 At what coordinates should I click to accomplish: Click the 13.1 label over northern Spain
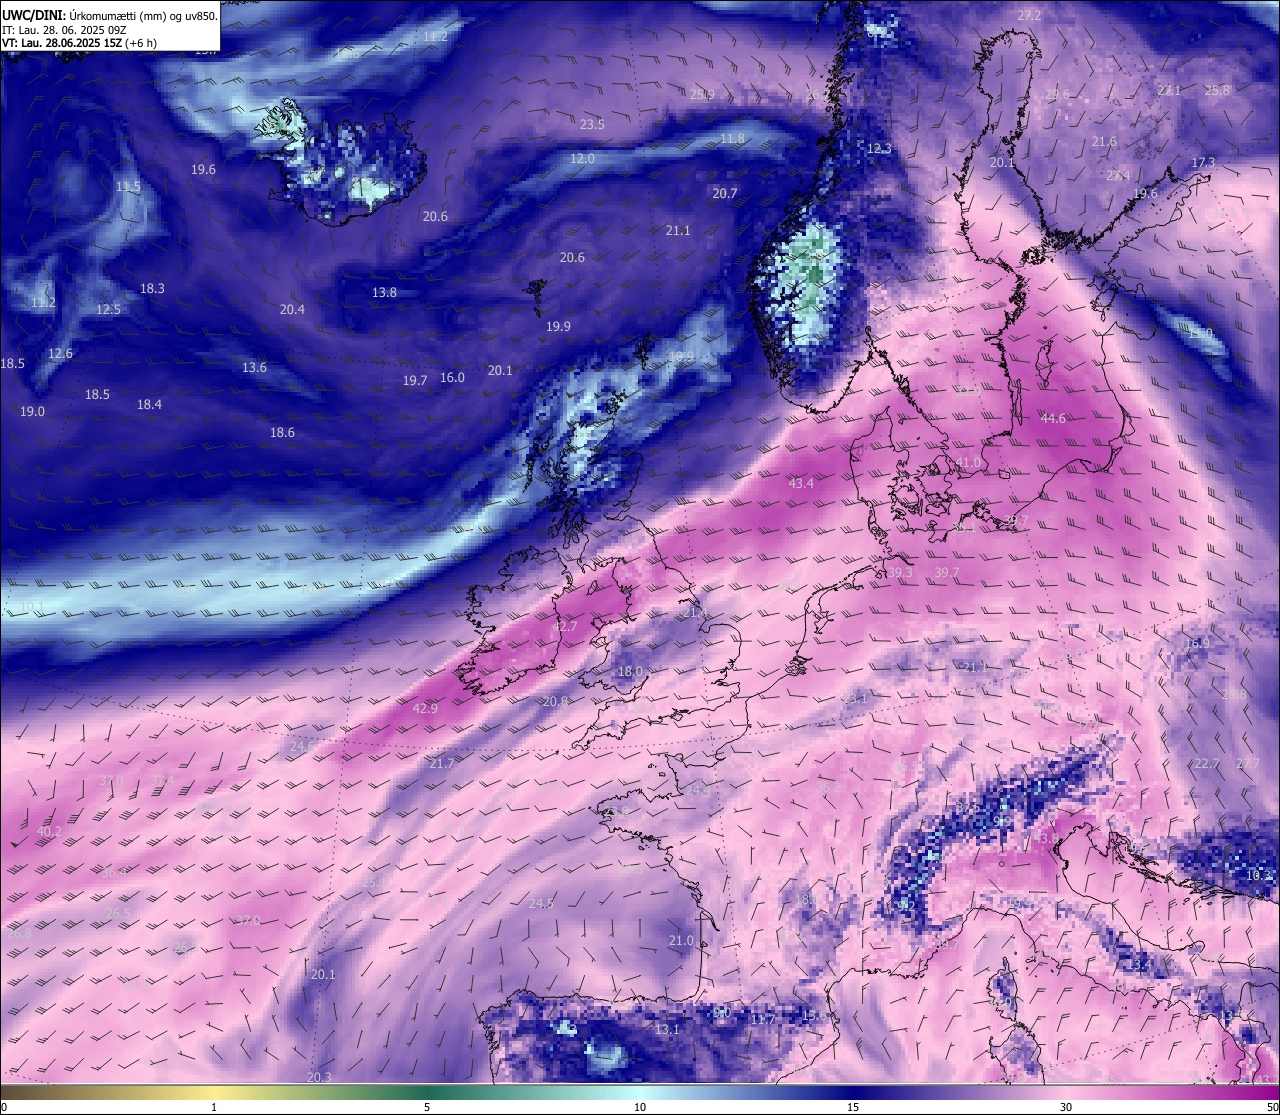[x=667, y=1029]
